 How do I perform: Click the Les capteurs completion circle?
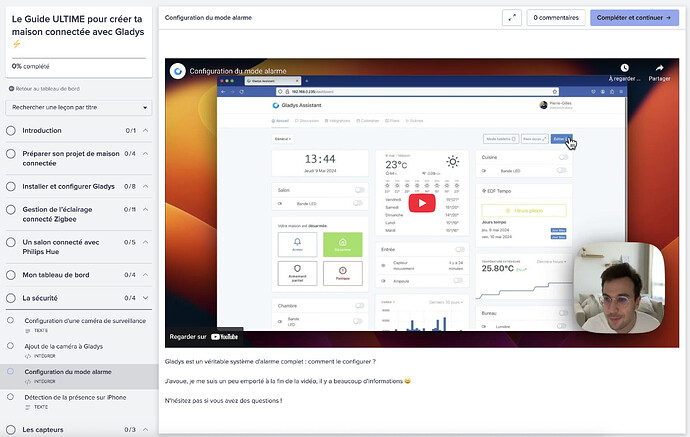[x=11, y=430]
